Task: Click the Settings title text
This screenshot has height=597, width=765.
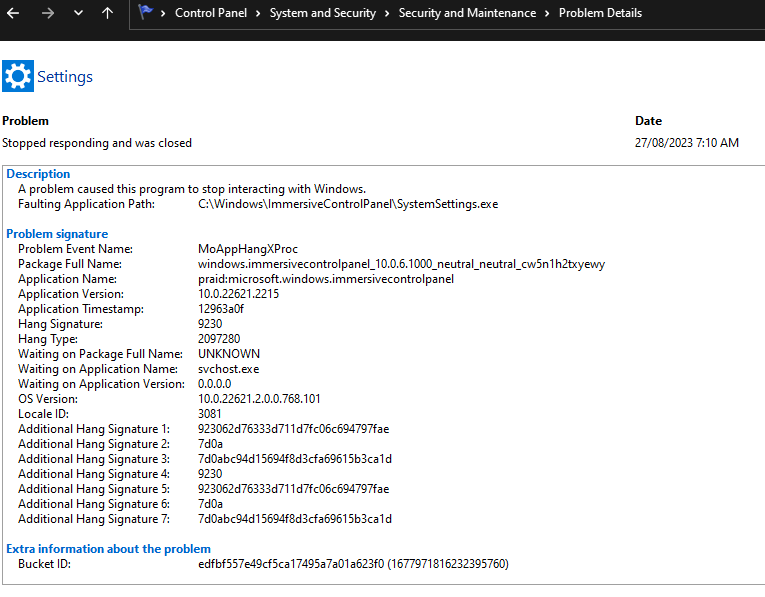Action: coord(65,77)
